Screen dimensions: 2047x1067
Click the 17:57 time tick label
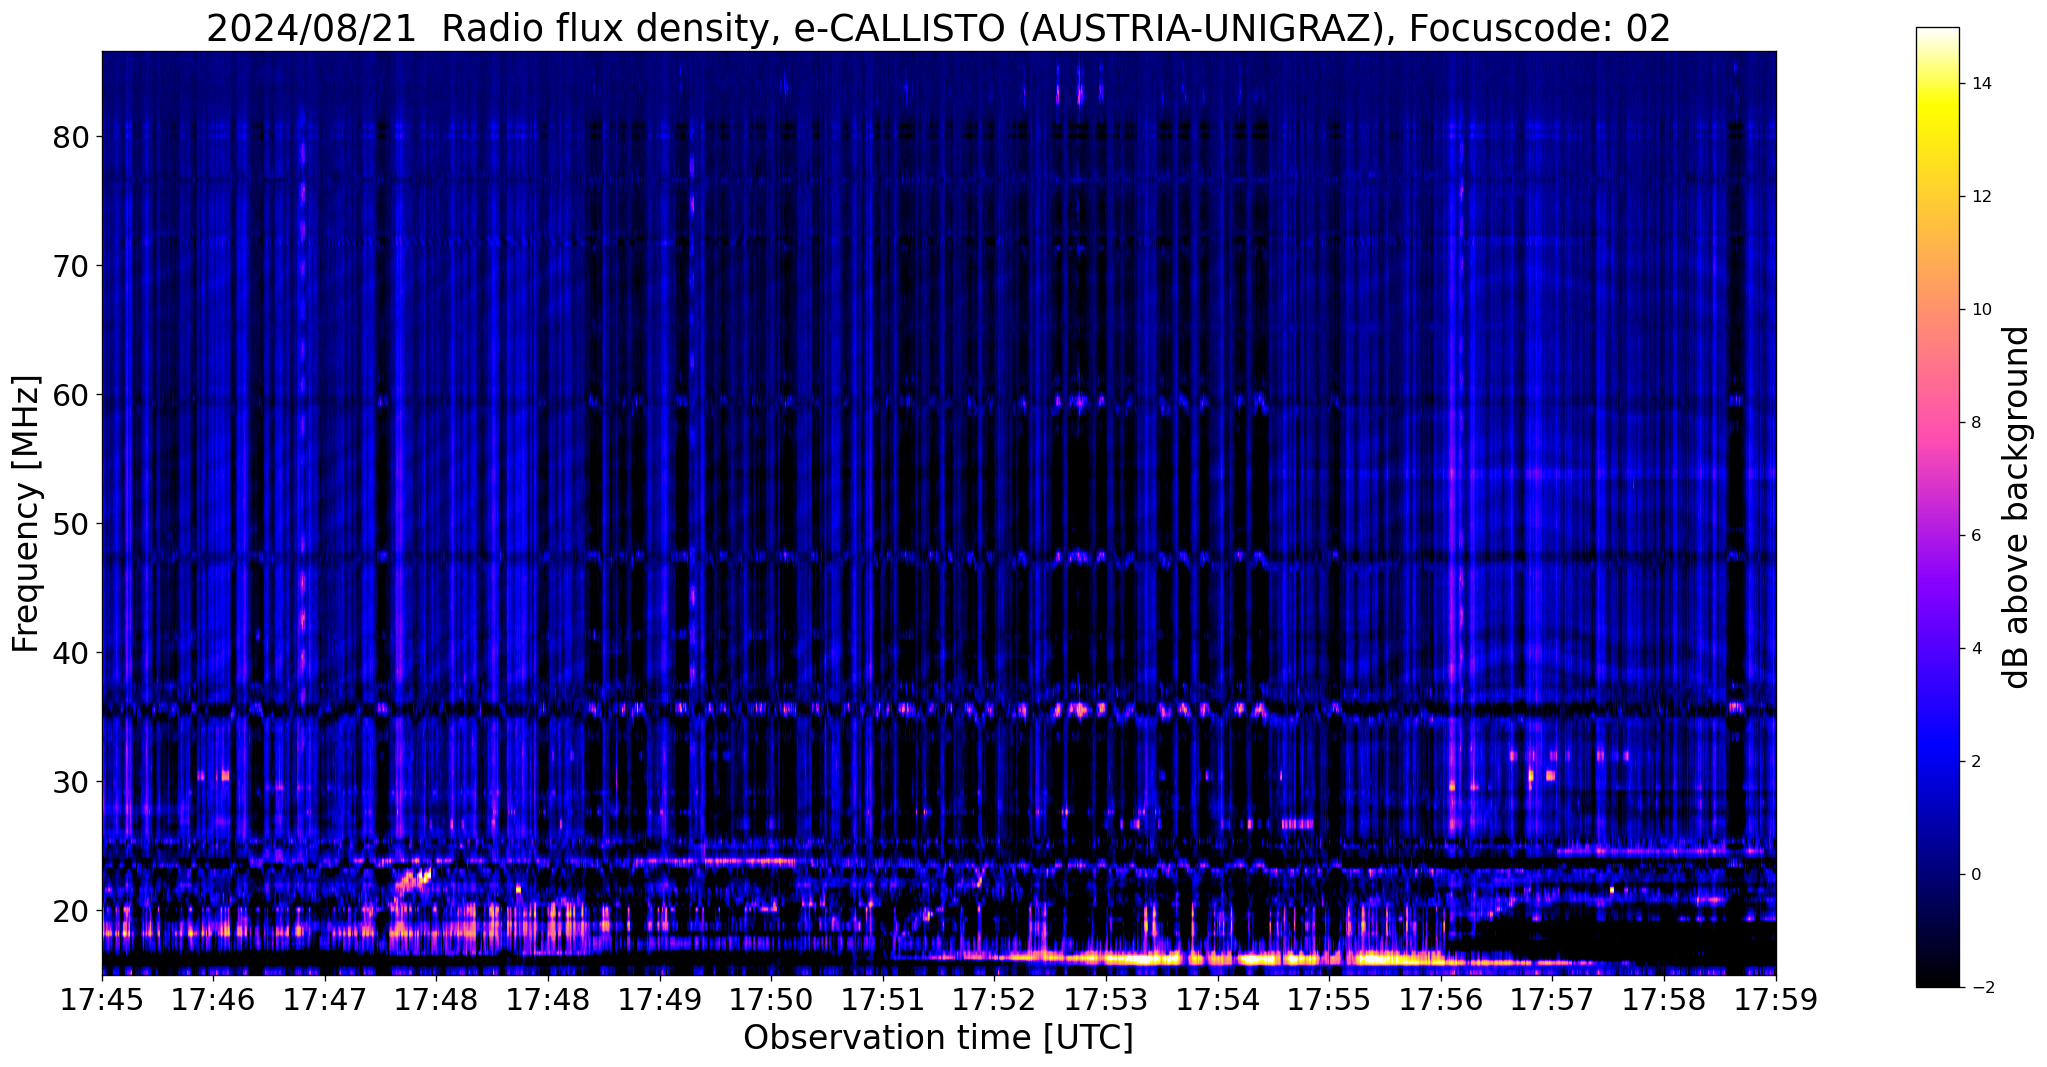[1552, 1000]
